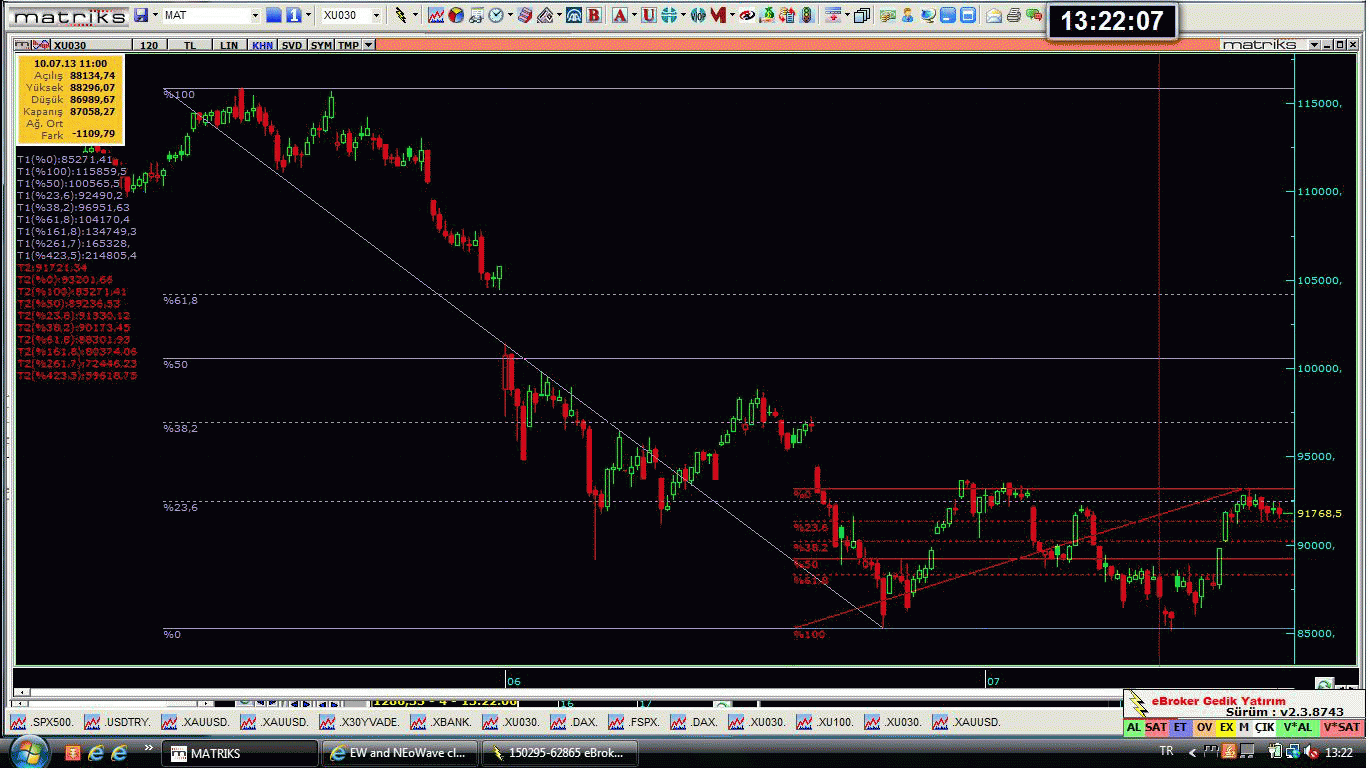1370x770 pixels.
Task: Expand the dropdown arrow after TMP
Action: point(369,45)
